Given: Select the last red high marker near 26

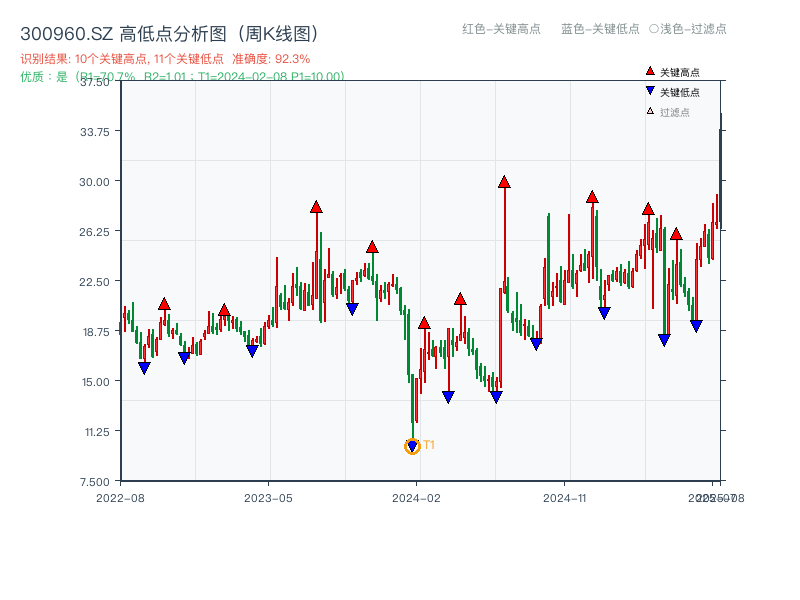Looking at the screenshot, I should (676, 234).
